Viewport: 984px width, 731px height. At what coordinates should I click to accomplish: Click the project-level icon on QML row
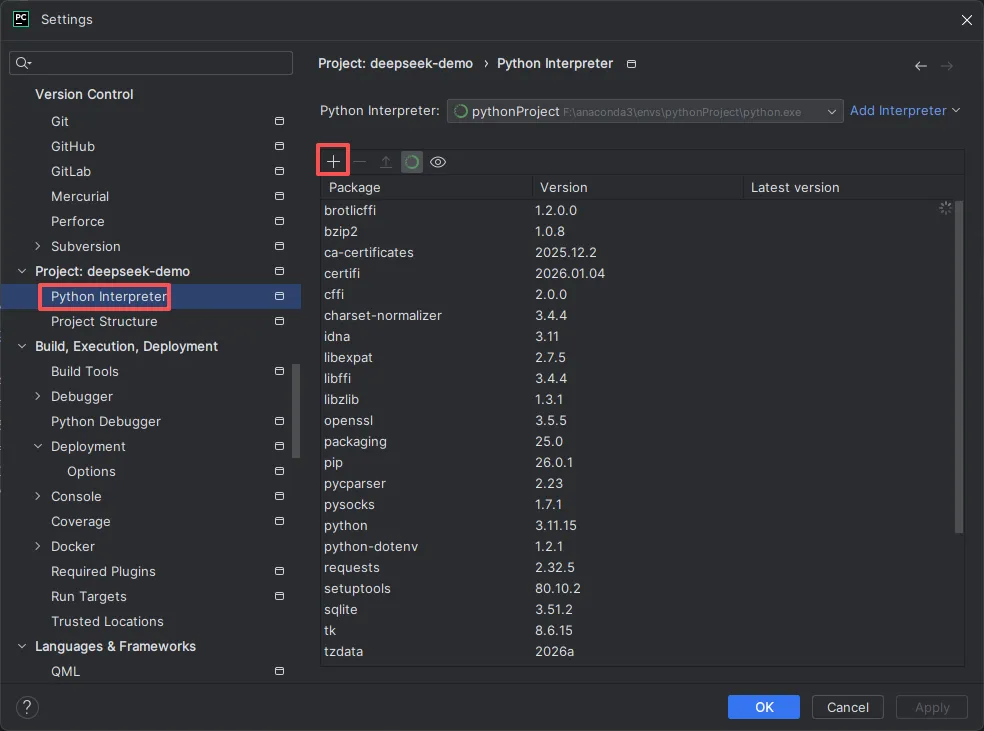279,671
